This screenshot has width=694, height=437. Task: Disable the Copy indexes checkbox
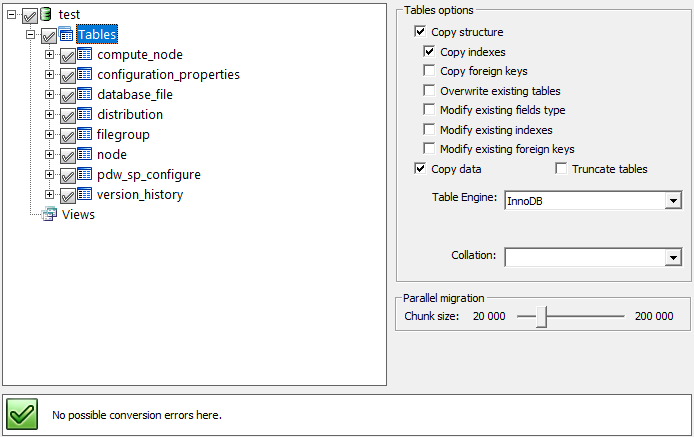[x=429, y=52]
